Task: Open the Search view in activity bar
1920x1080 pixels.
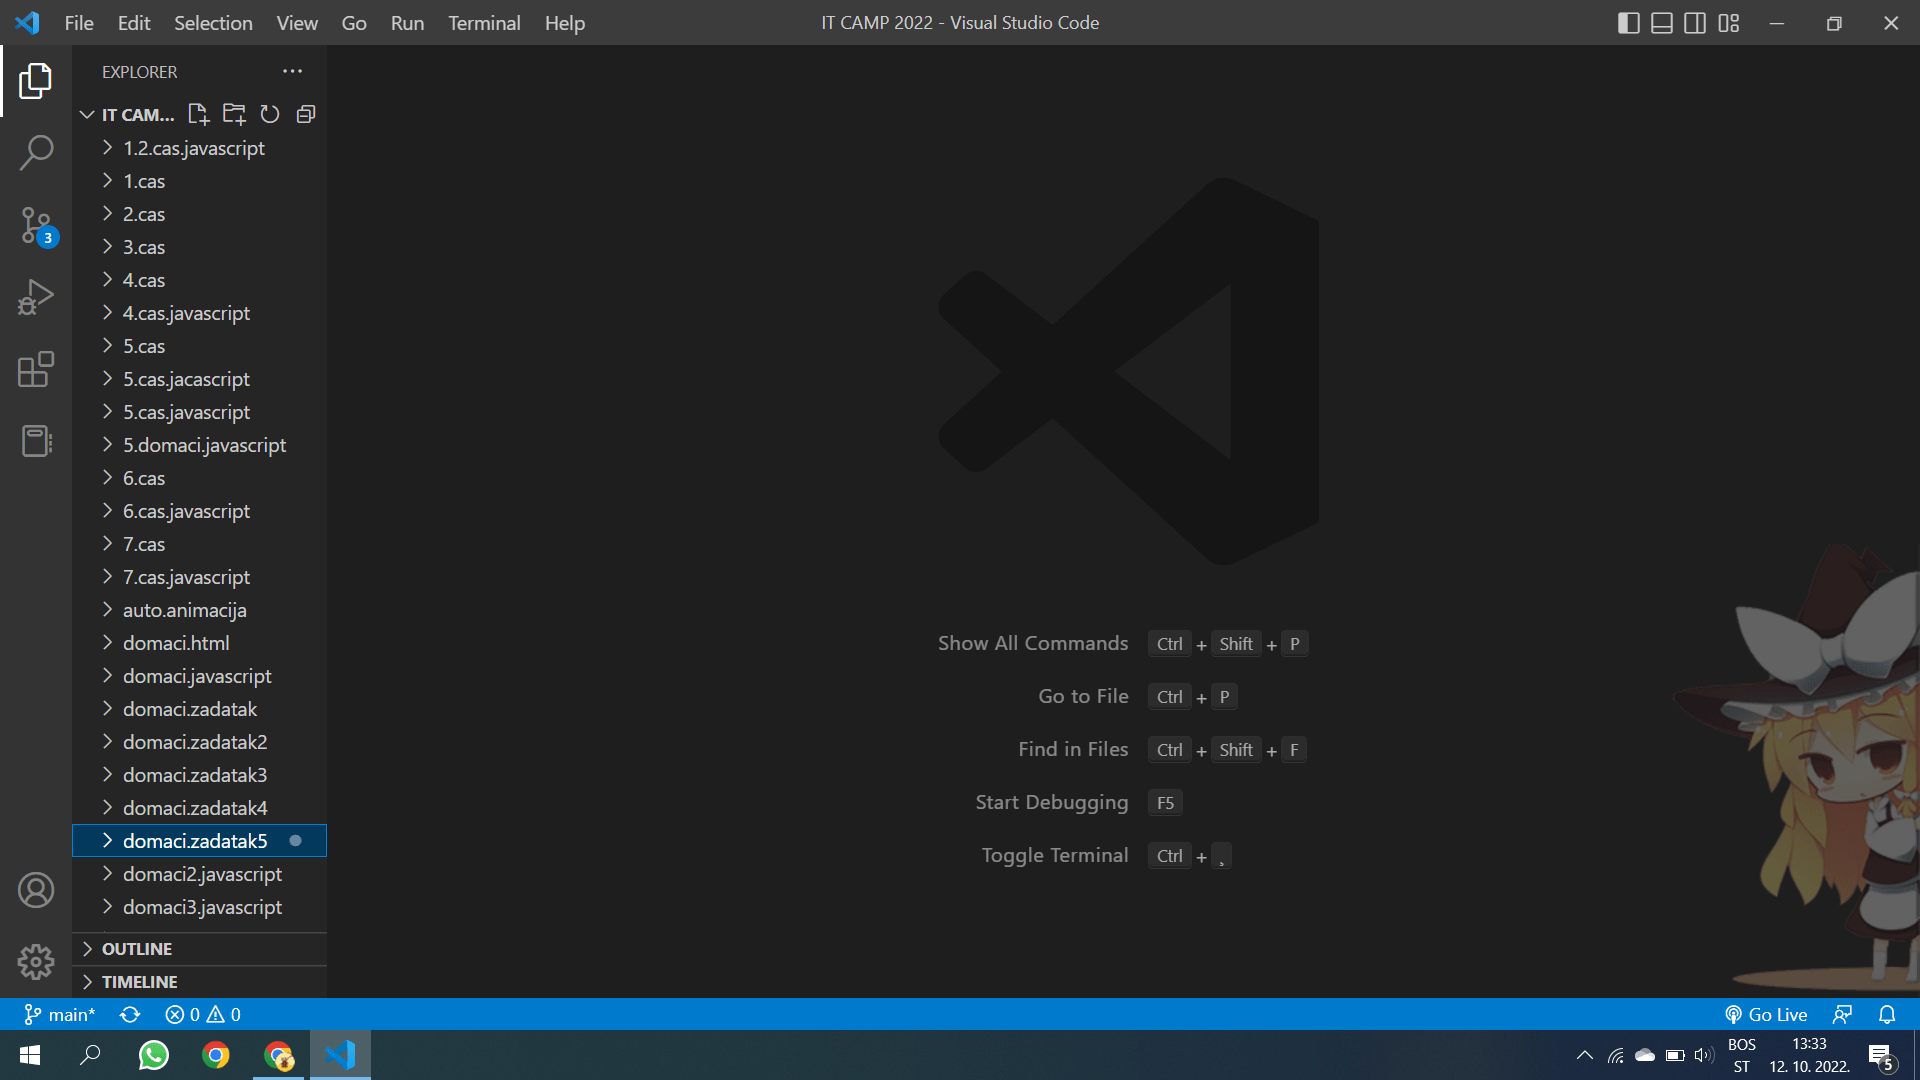Action: pos(36,152)
